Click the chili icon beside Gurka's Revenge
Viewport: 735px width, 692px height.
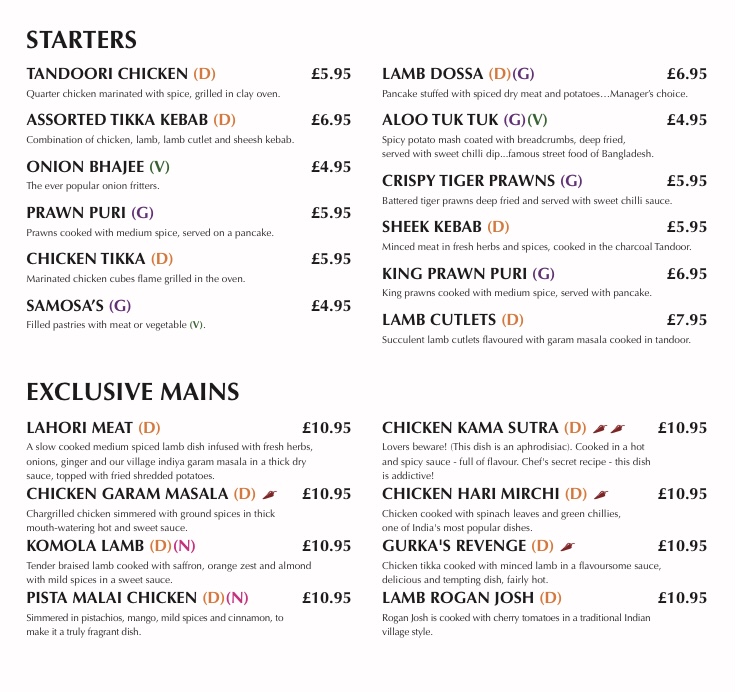[568, 546]
